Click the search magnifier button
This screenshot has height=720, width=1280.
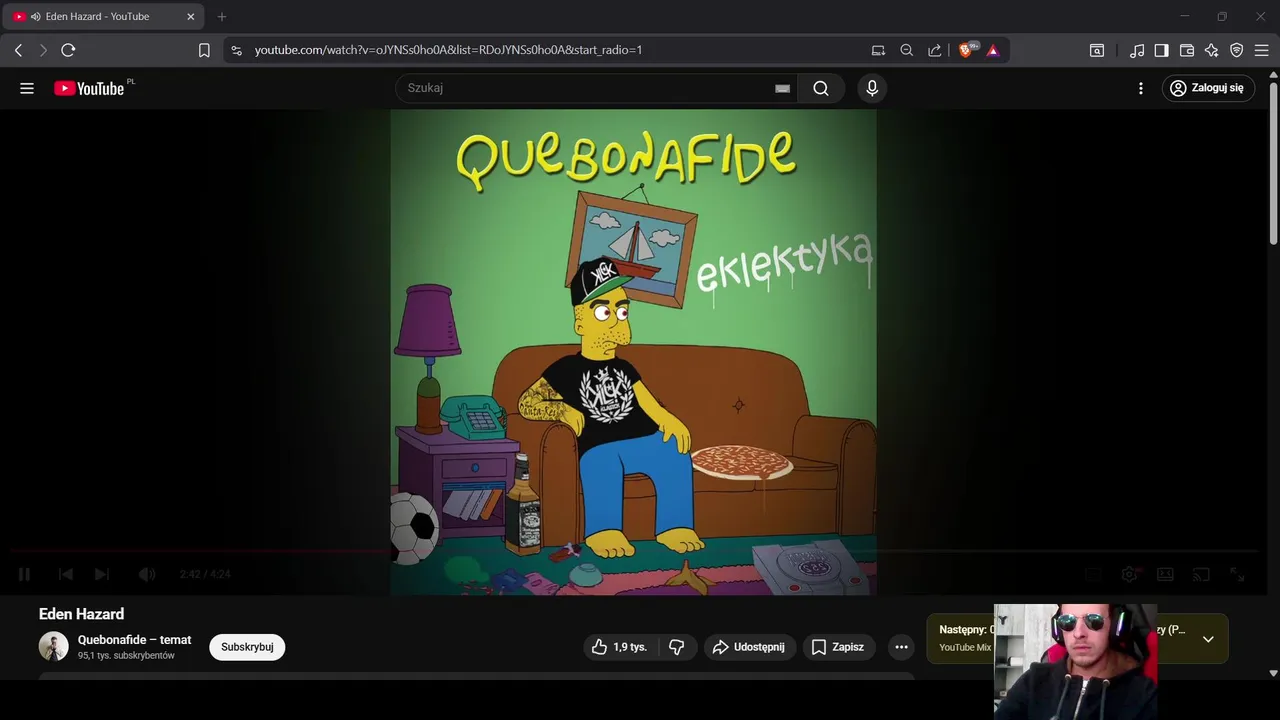pos(821,88)
